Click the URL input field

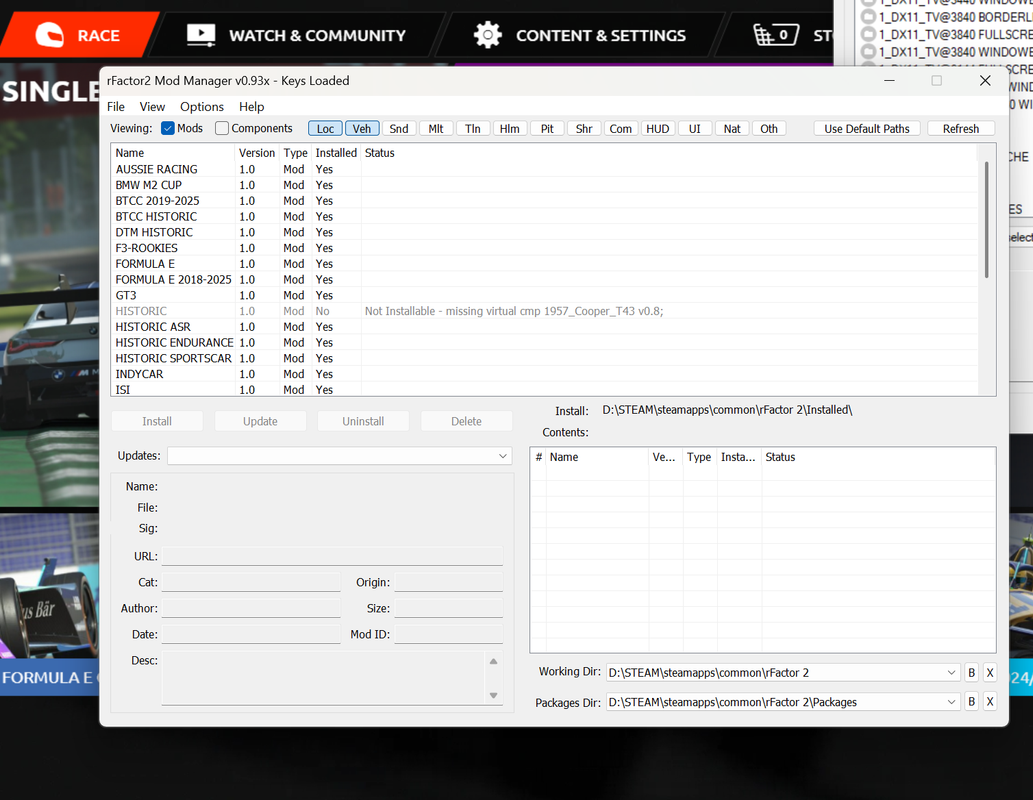[x=332, y=556]
